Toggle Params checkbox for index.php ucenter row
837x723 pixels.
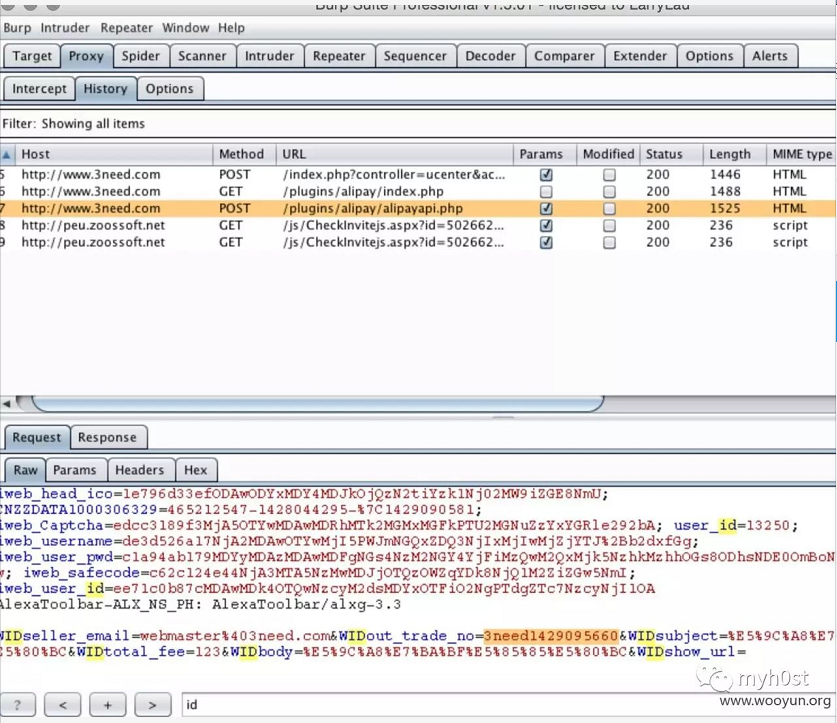546,175
